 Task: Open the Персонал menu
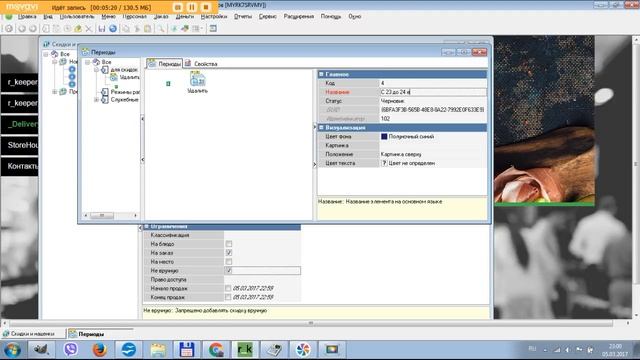point(134,16)
